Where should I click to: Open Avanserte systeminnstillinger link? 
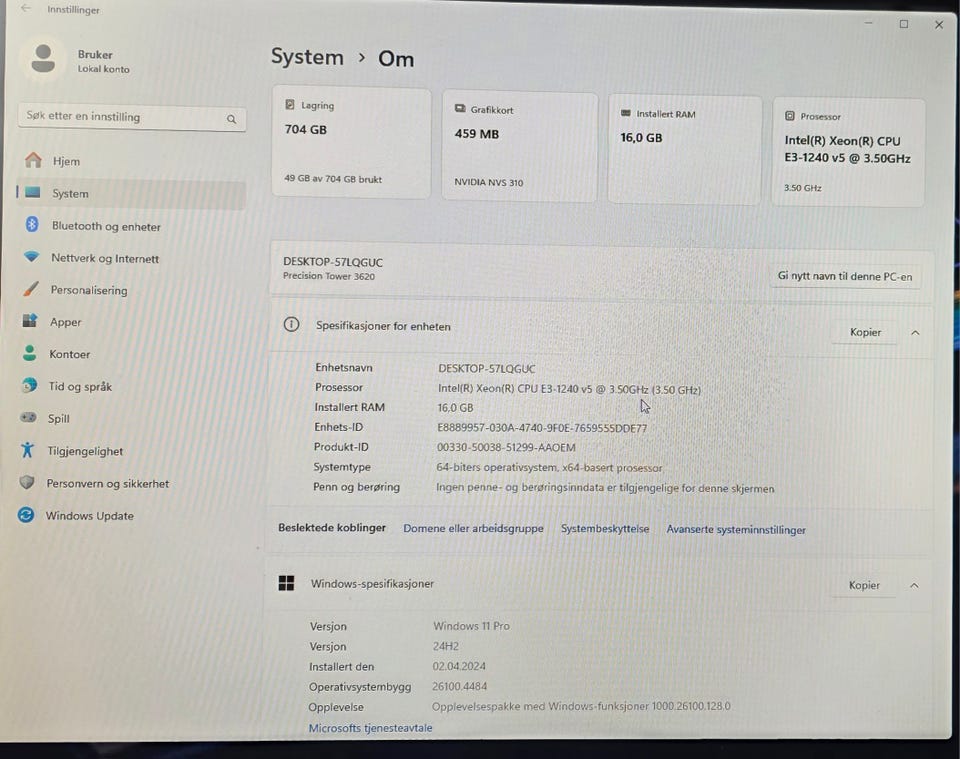736,529
